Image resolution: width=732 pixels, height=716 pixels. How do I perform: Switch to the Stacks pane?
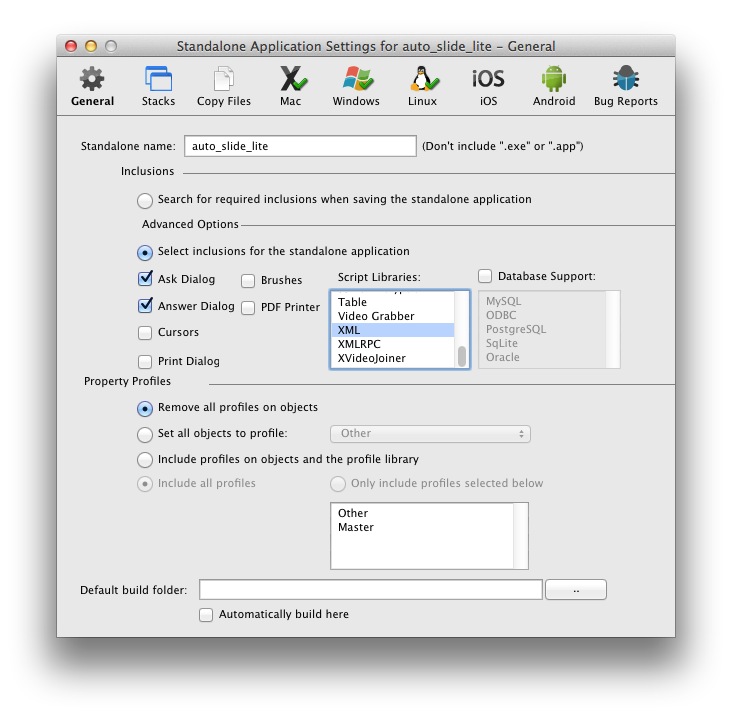point(158,87)
